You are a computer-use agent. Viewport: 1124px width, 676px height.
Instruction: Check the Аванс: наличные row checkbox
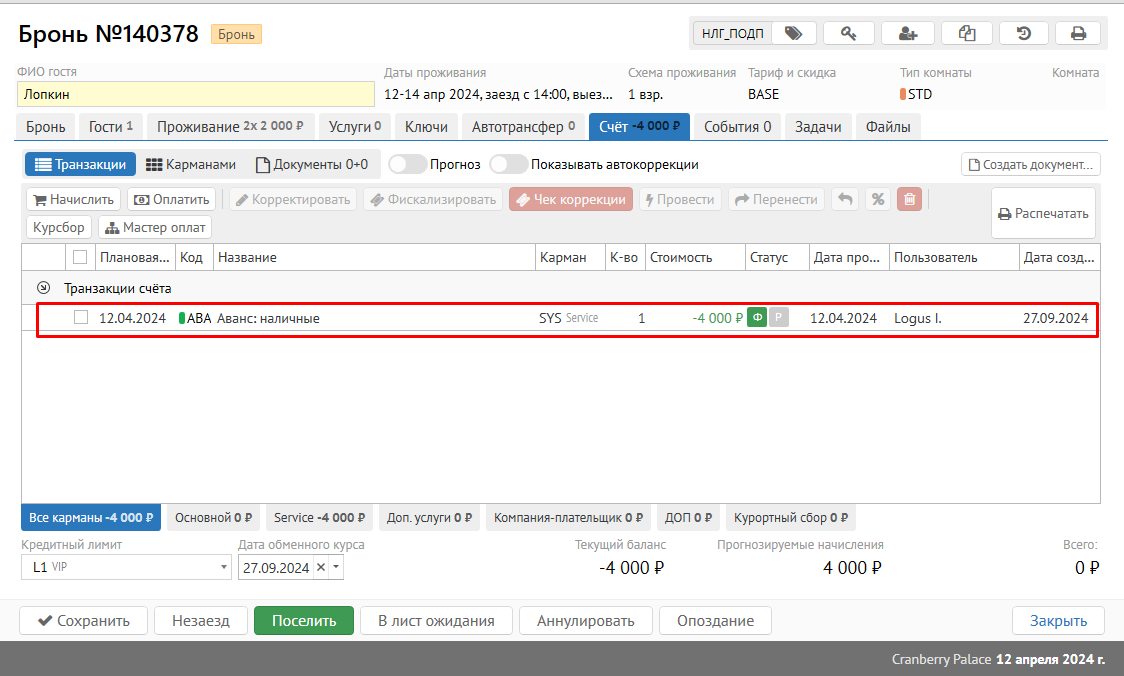[81, 318]
